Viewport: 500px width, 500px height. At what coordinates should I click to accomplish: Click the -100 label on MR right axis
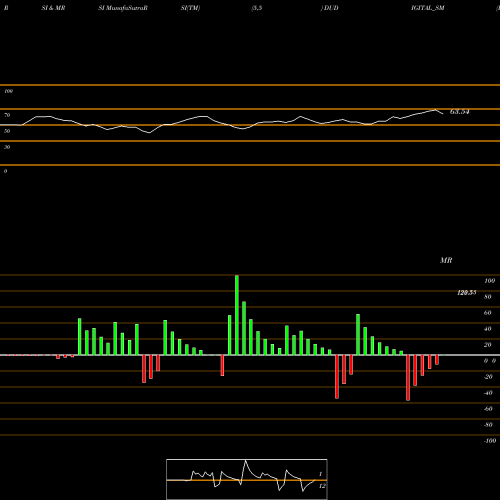(490, 441)
